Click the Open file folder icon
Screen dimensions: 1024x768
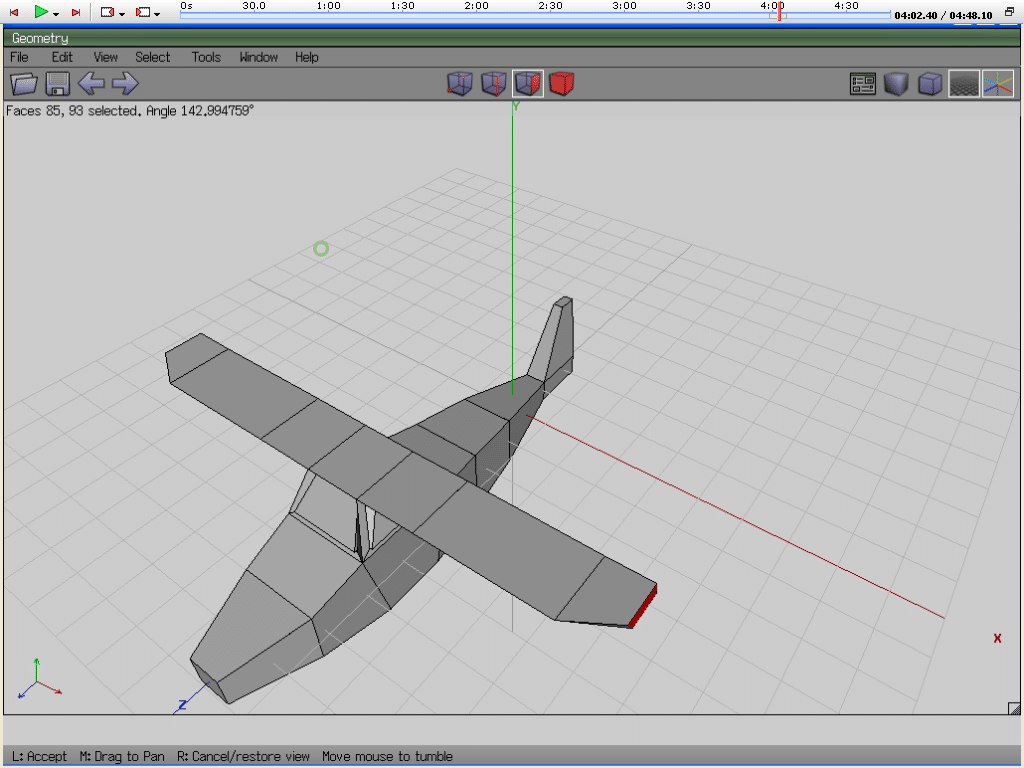click(23, 84)
